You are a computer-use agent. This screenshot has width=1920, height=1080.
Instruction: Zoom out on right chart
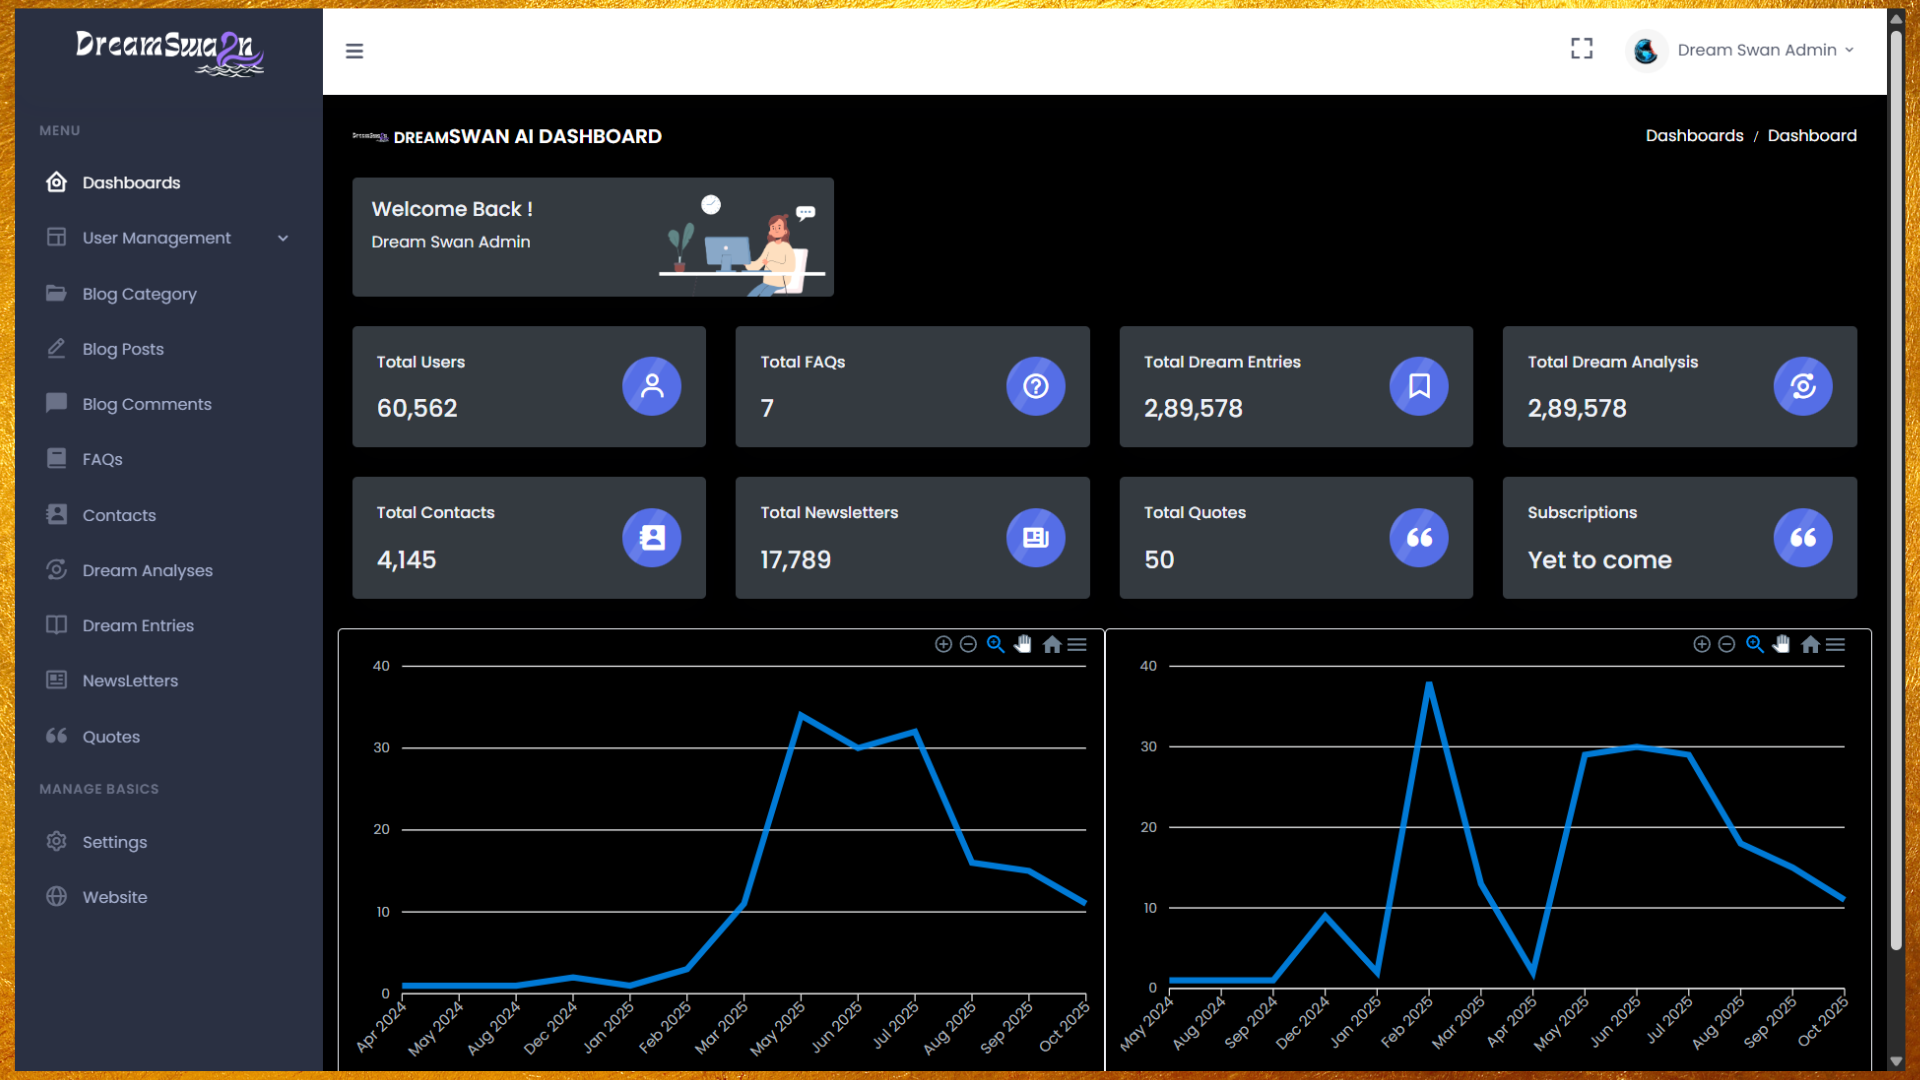point(1726,644)
